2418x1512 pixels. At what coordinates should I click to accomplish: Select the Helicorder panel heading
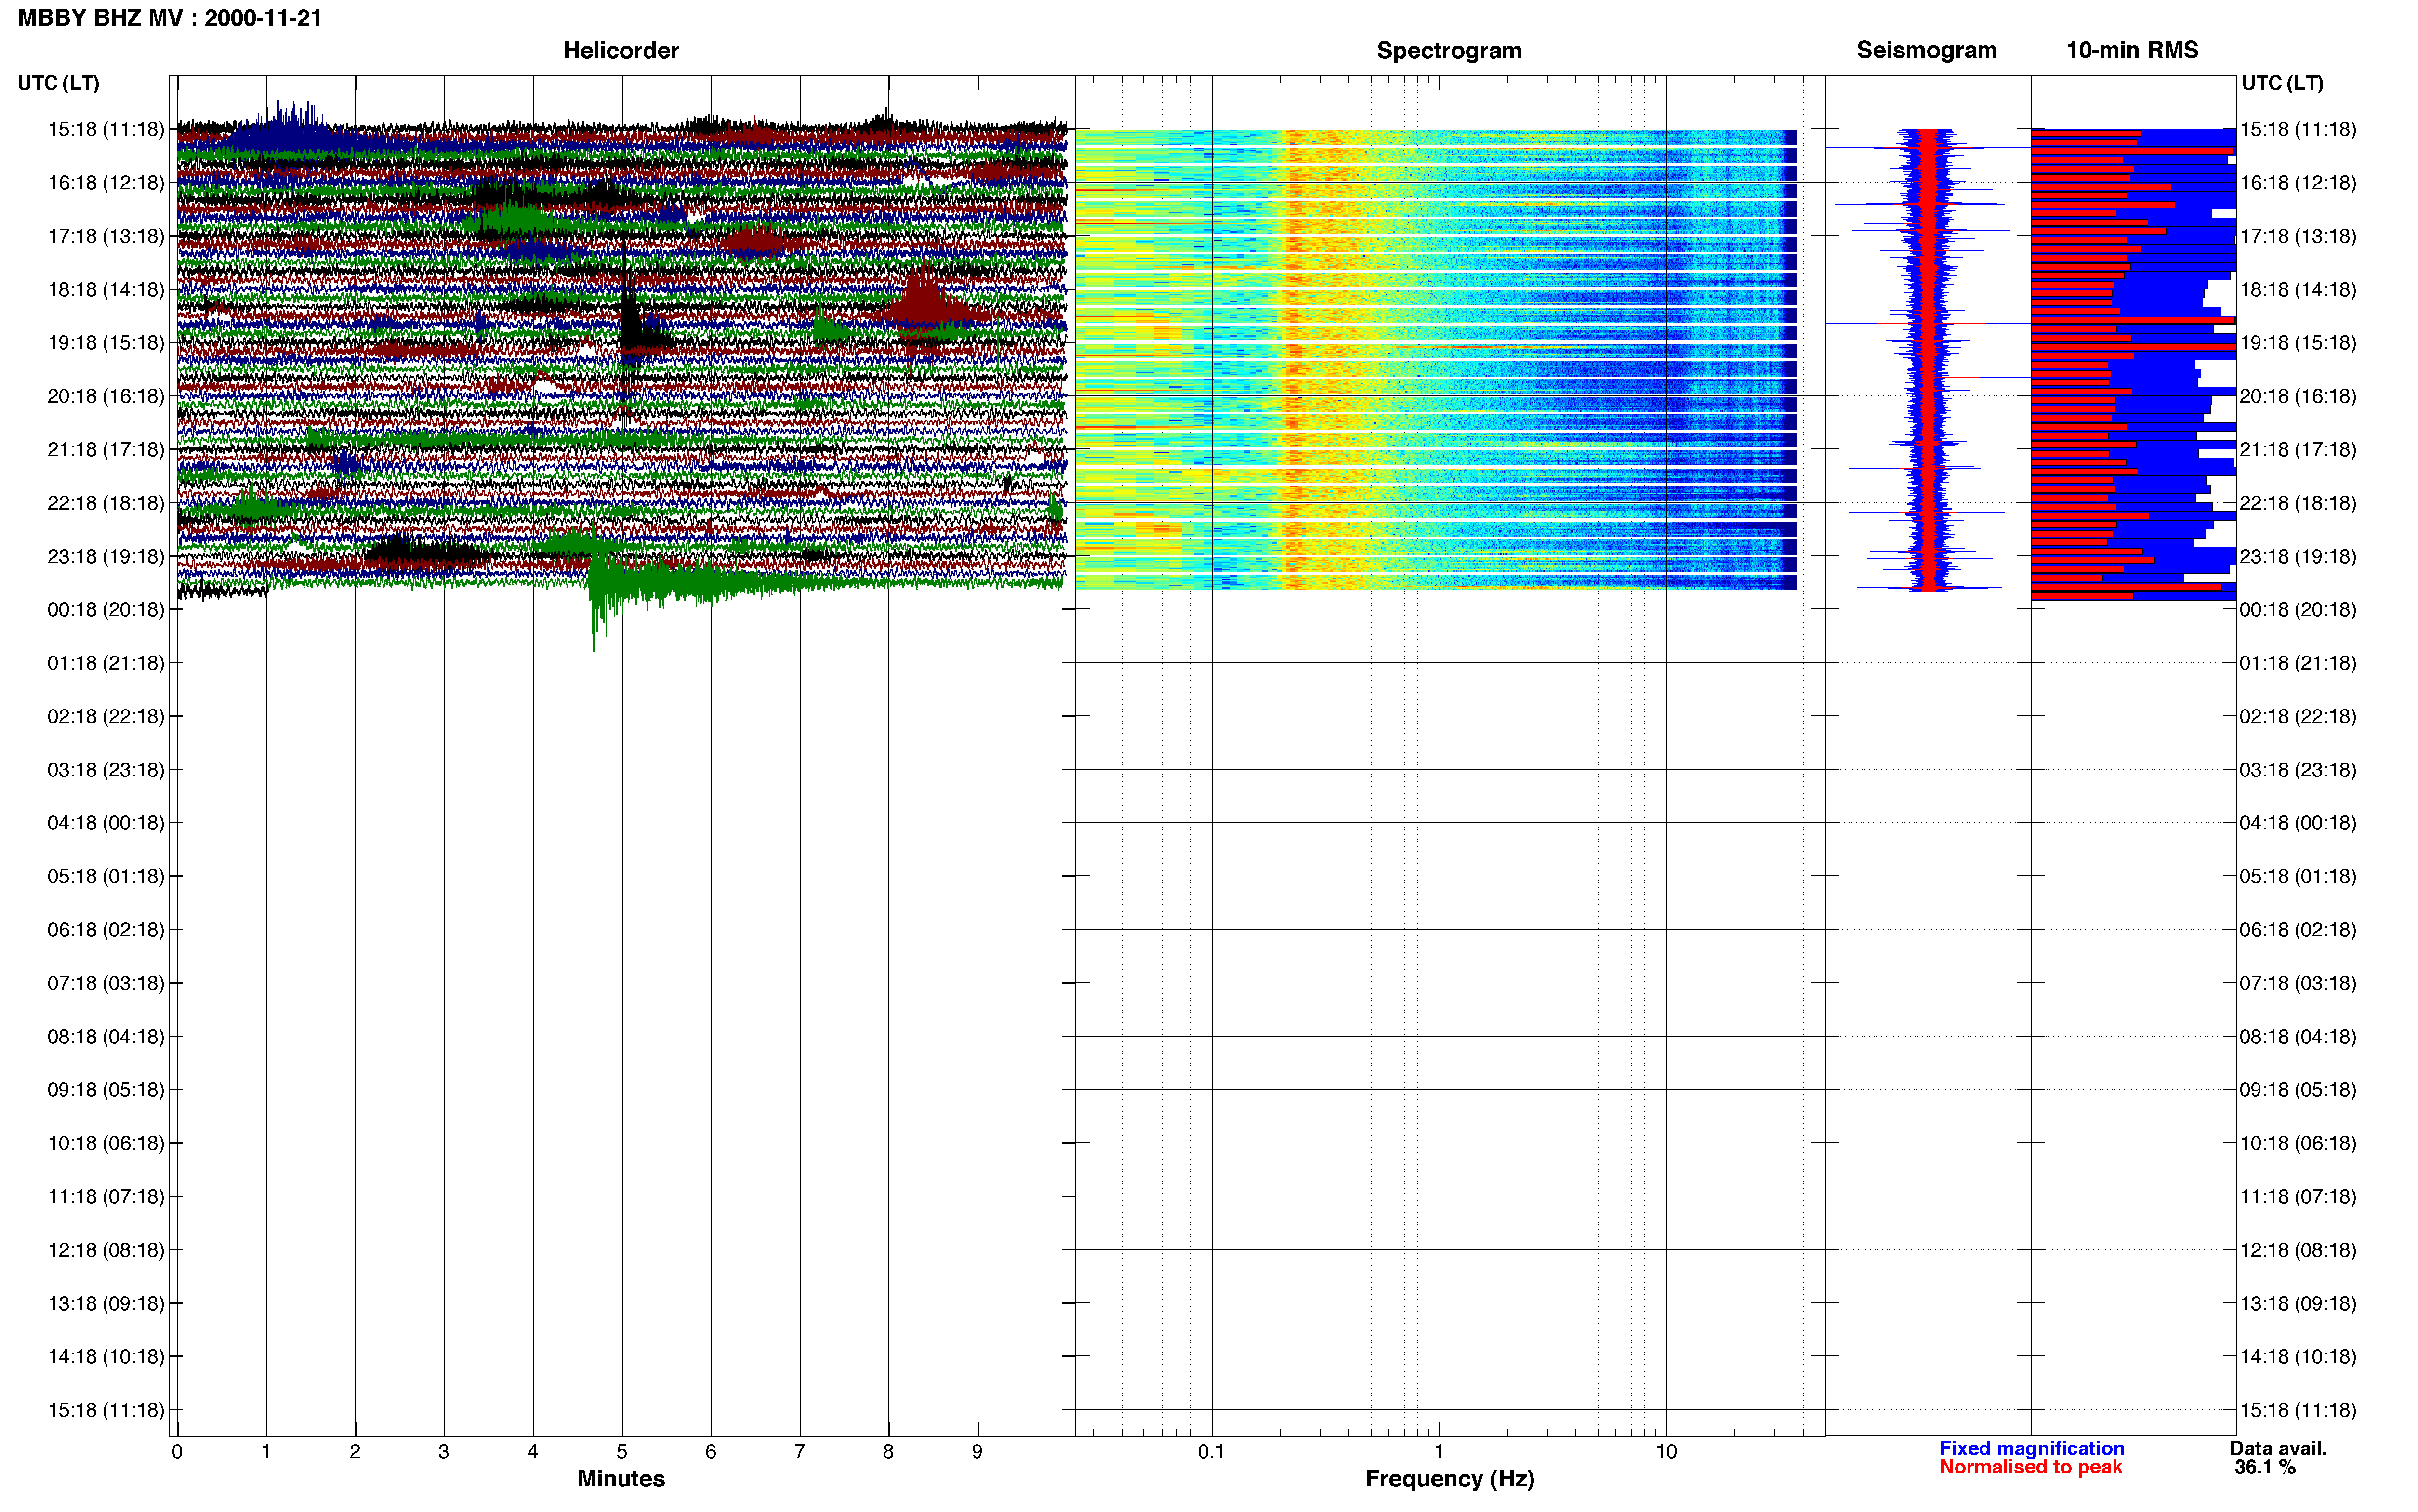pos(621,50)
